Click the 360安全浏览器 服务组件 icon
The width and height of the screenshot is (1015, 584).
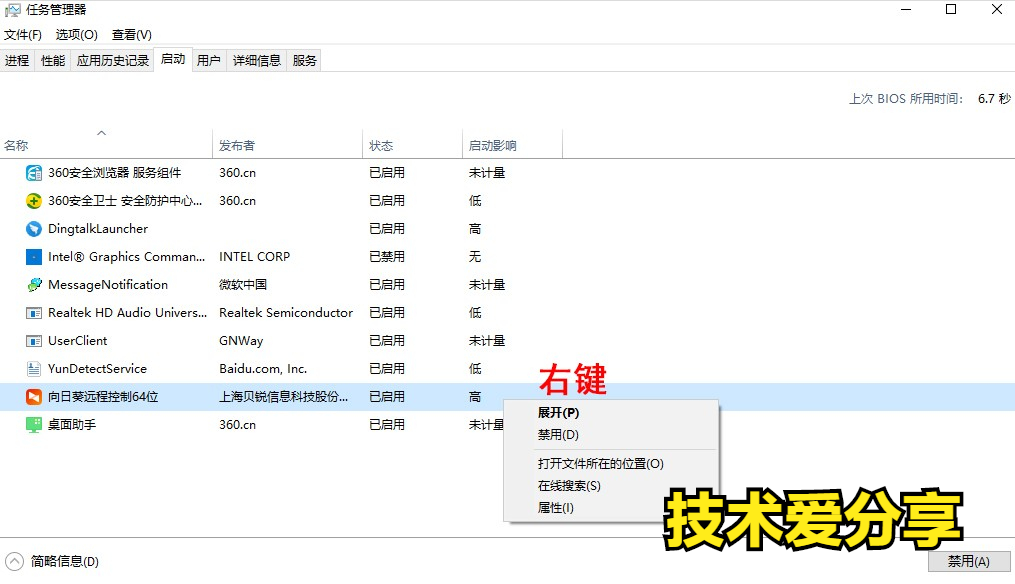click(31, 172)
